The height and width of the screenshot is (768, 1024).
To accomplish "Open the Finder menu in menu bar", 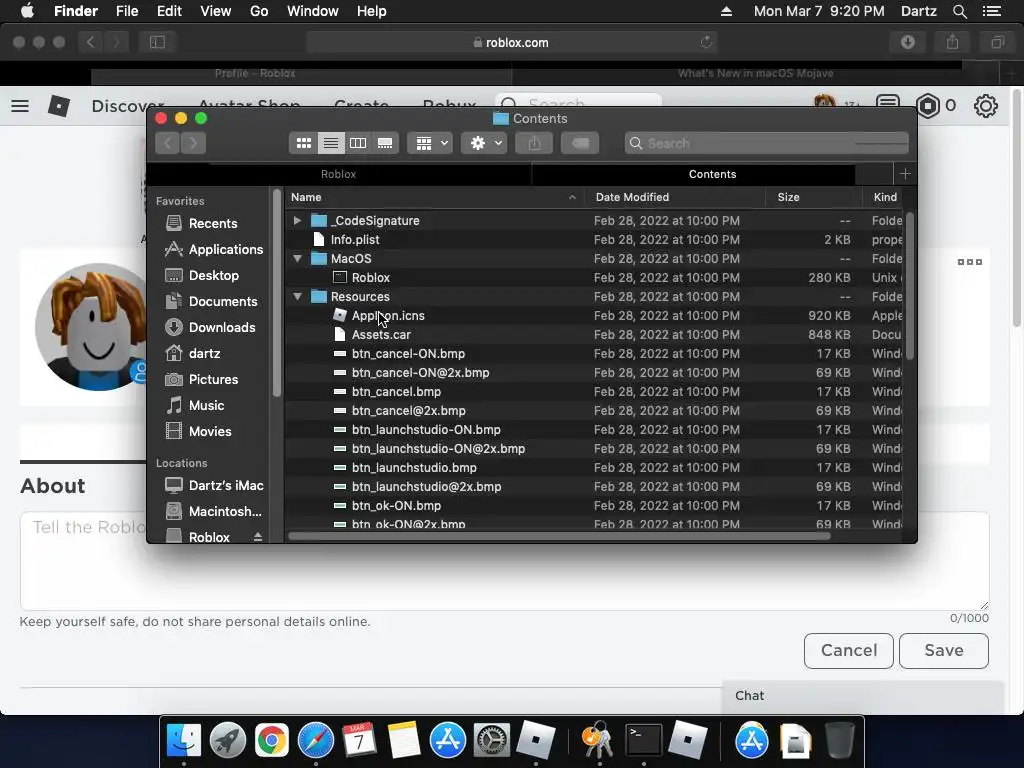I will 76,11.
